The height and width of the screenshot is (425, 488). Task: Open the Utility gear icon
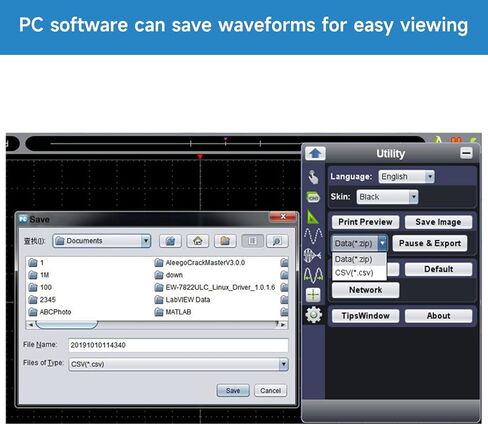314,315
